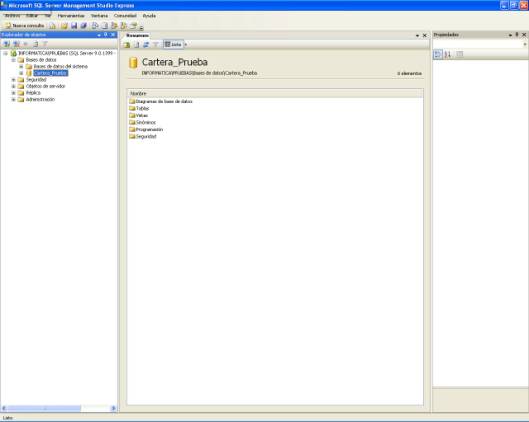Toggle the pin on Object Explorer panel
529x422 pixels.
[106, 34]
